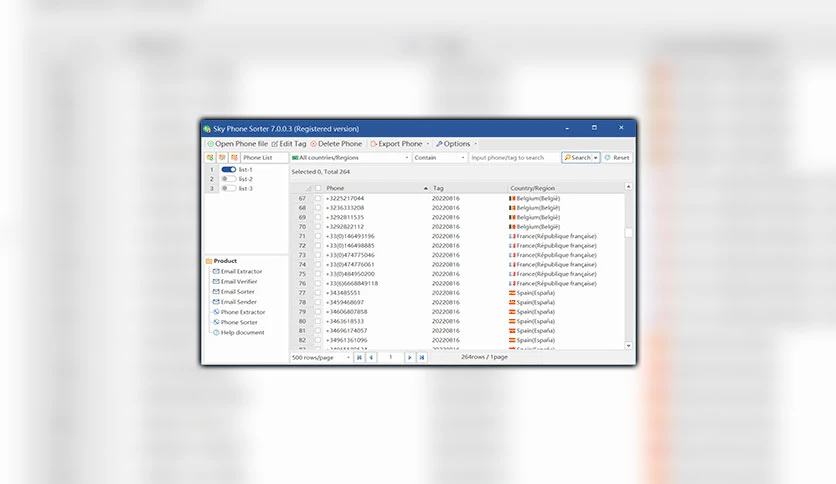The width and height of the screenshot is (836, 484).
Task: Expand the Options dropdown arrow
Action: point(476,144)
